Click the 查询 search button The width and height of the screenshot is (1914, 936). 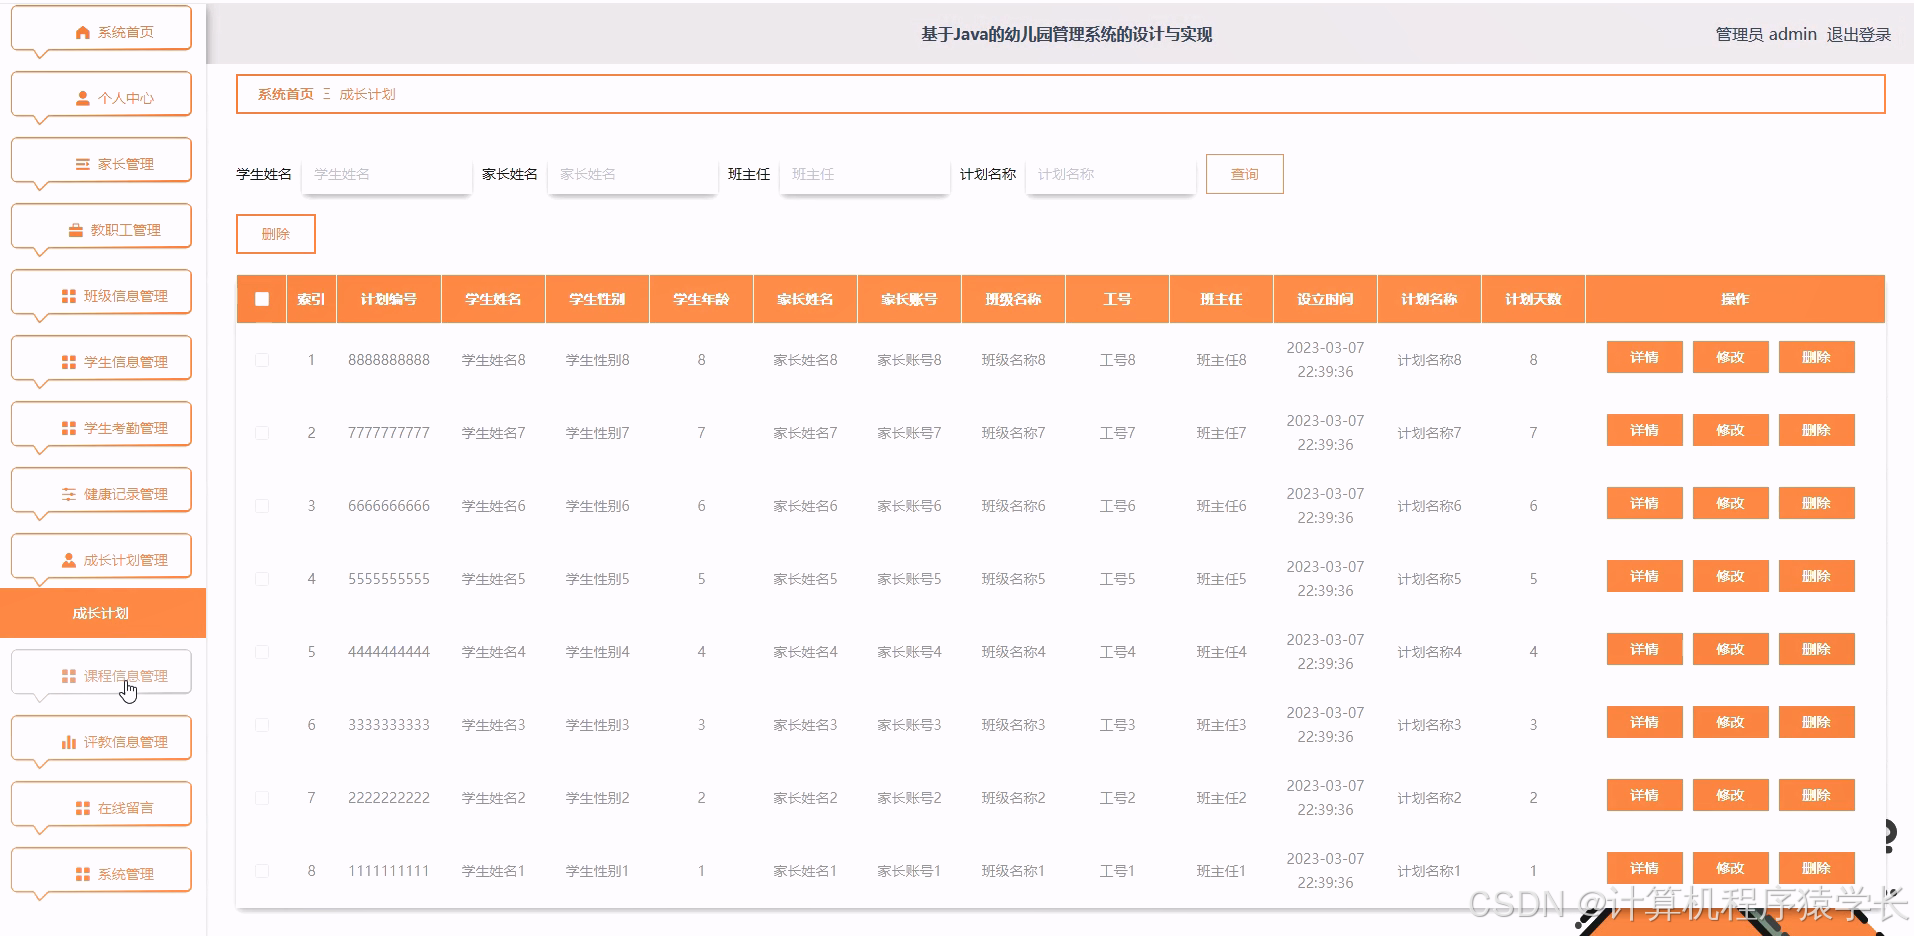point(1245,174)
